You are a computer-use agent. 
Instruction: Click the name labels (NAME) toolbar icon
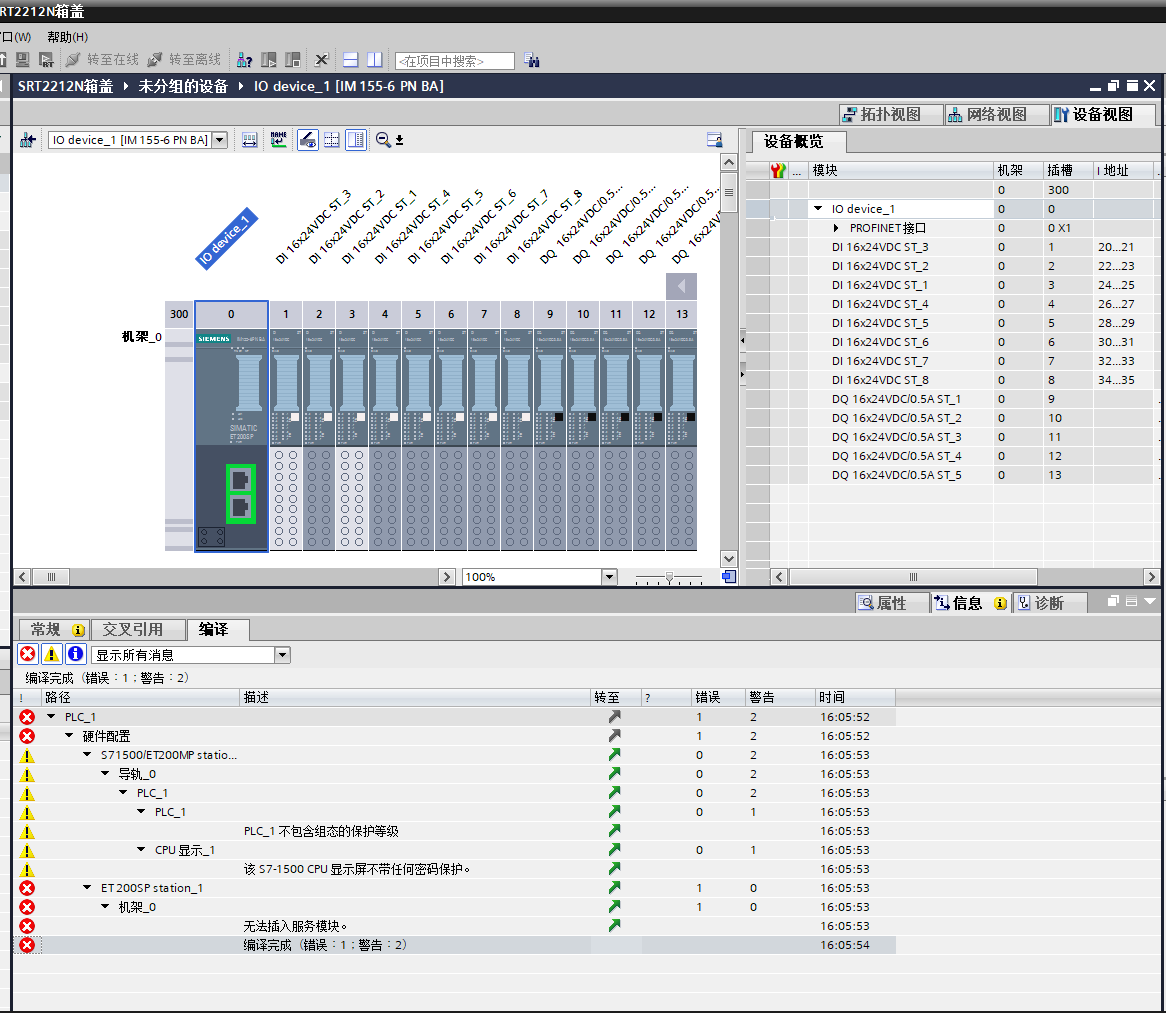click(x=279, y=140)
